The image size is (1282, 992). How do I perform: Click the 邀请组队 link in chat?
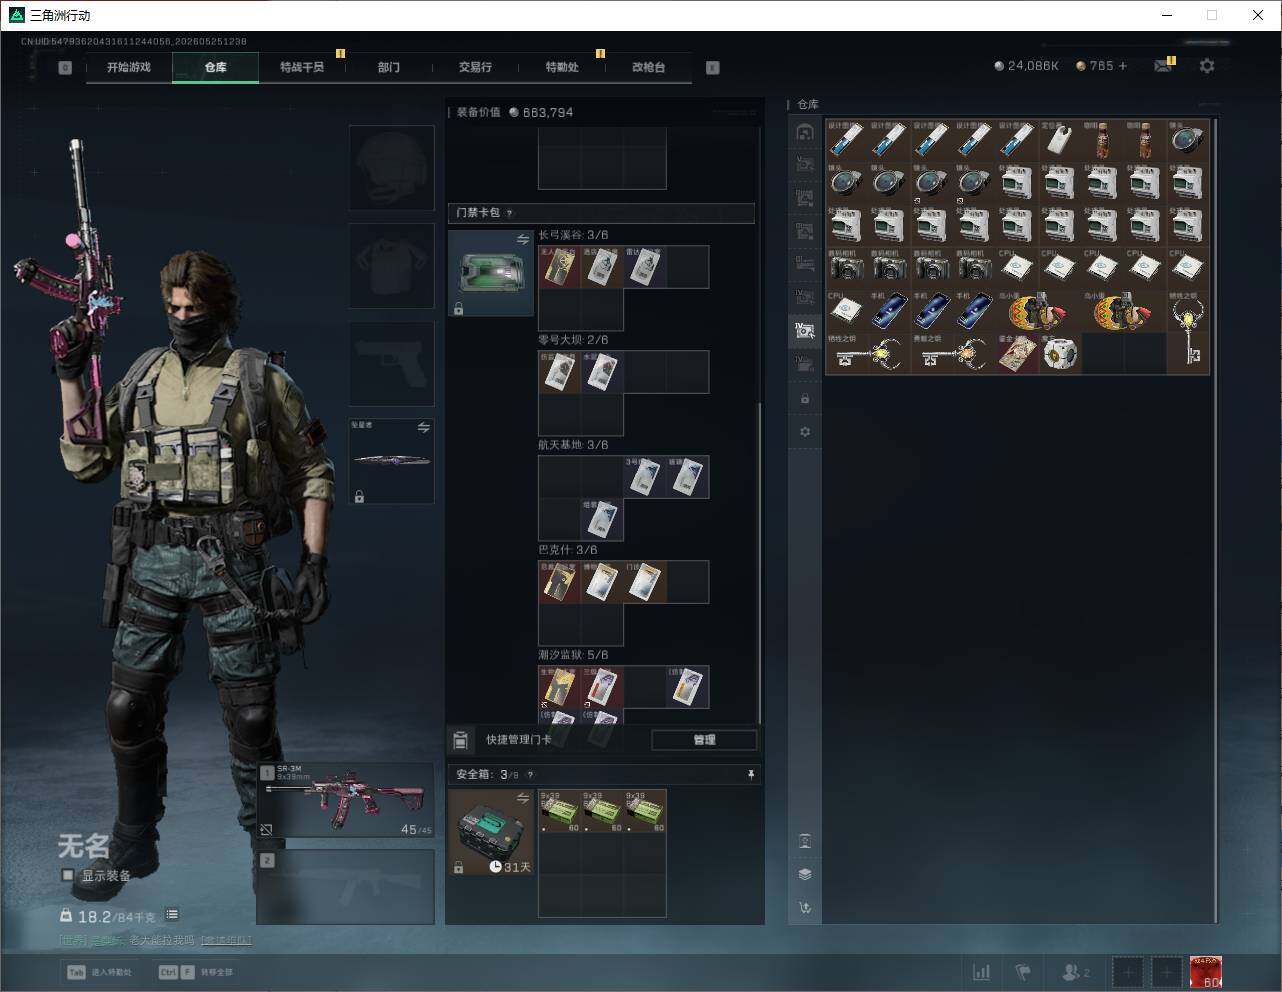pyautogui.click(x=226, y=940)
